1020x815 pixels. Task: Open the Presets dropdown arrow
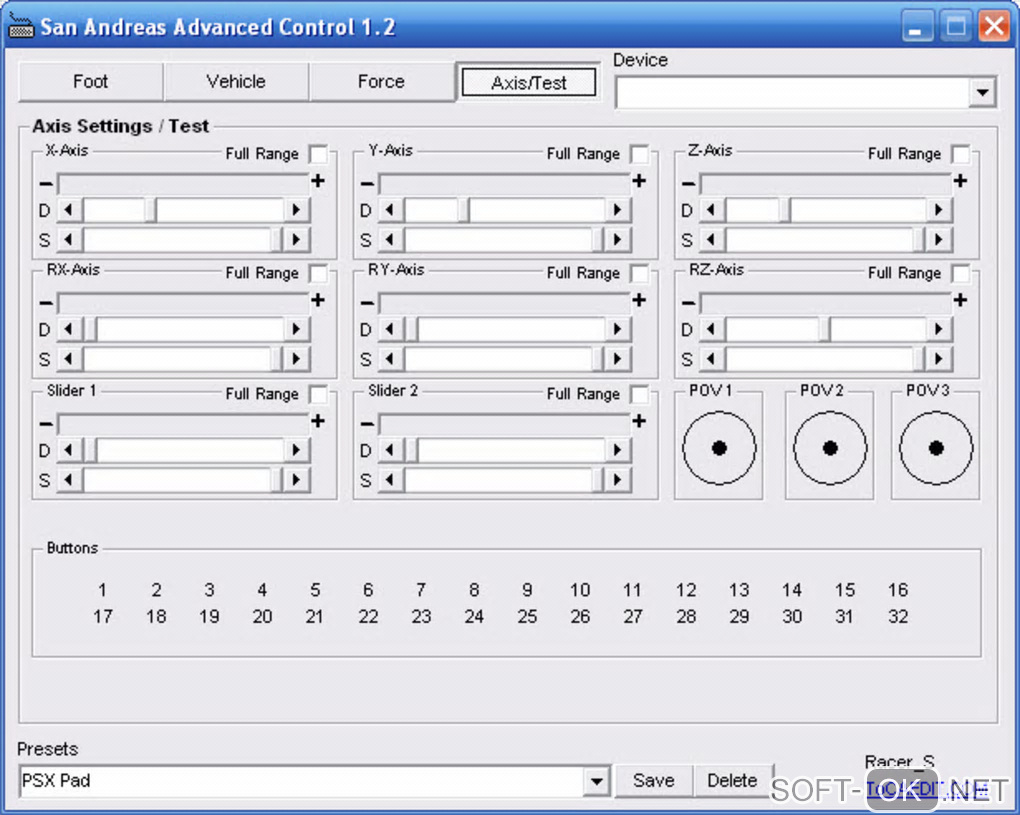(597, 781)
